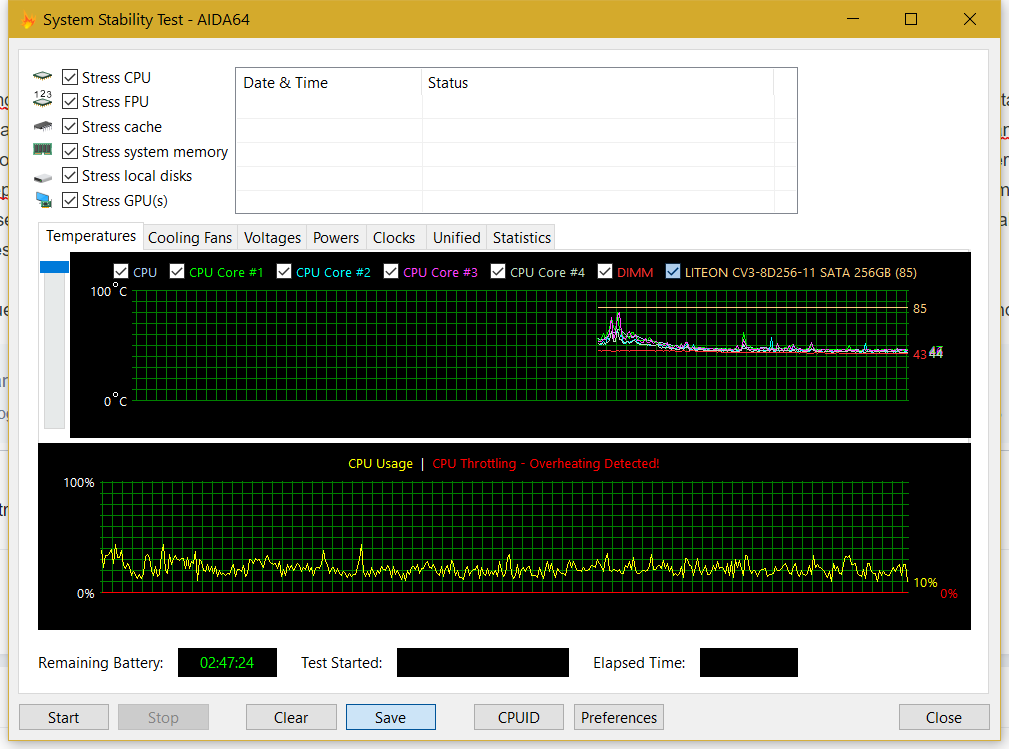Screen dimensions: 1009x749
Task: Open Preferences
Action: [x=619, y=717]
